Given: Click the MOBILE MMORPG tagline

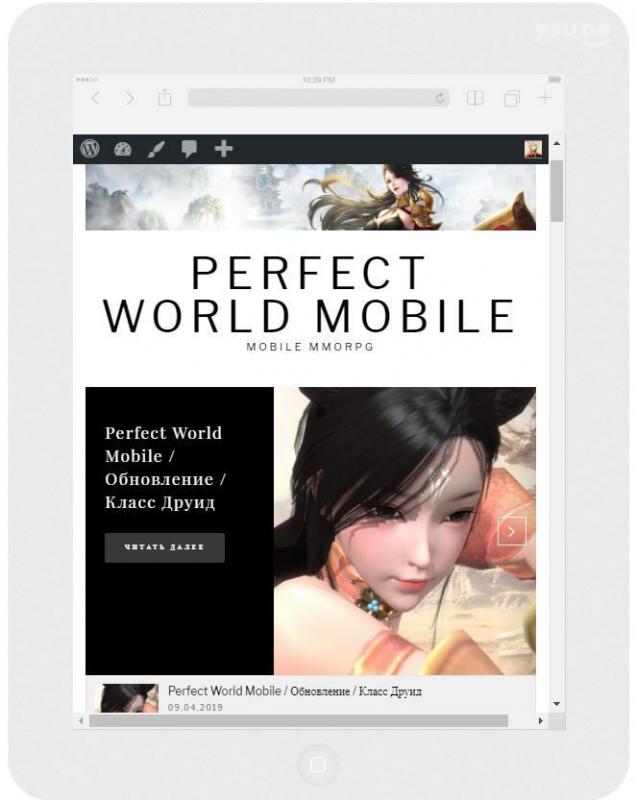Looking at the screenshot, I should (310, 347).
